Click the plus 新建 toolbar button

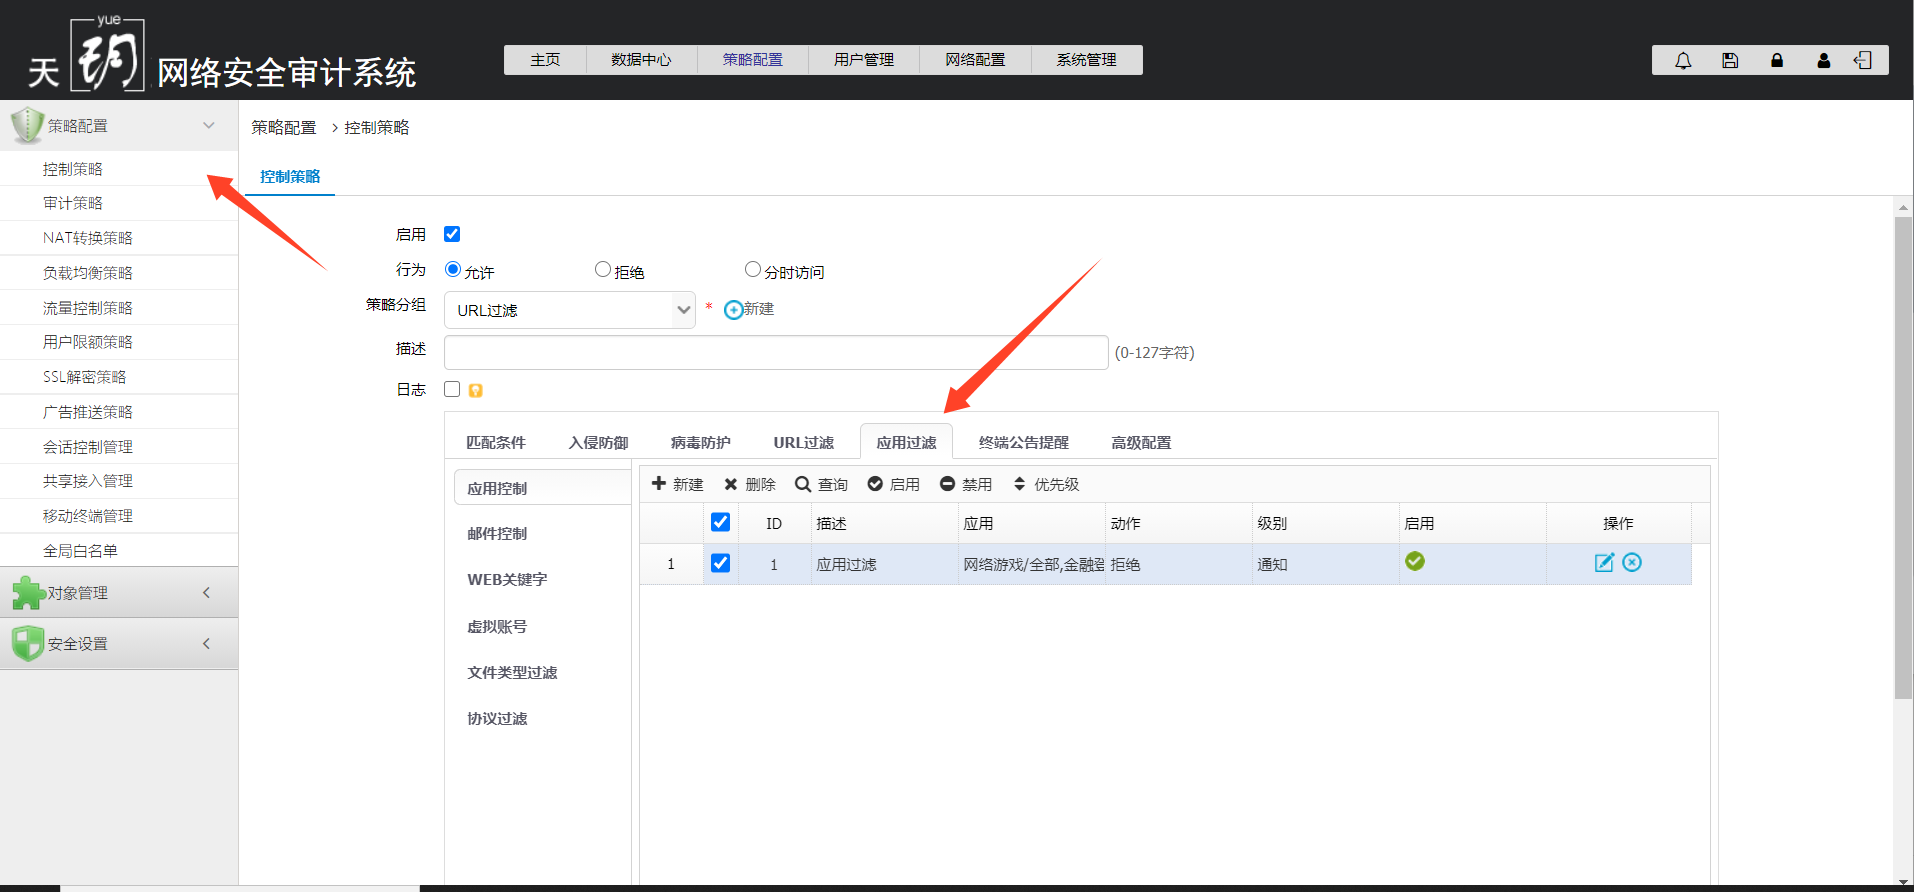tap(677, 484)
